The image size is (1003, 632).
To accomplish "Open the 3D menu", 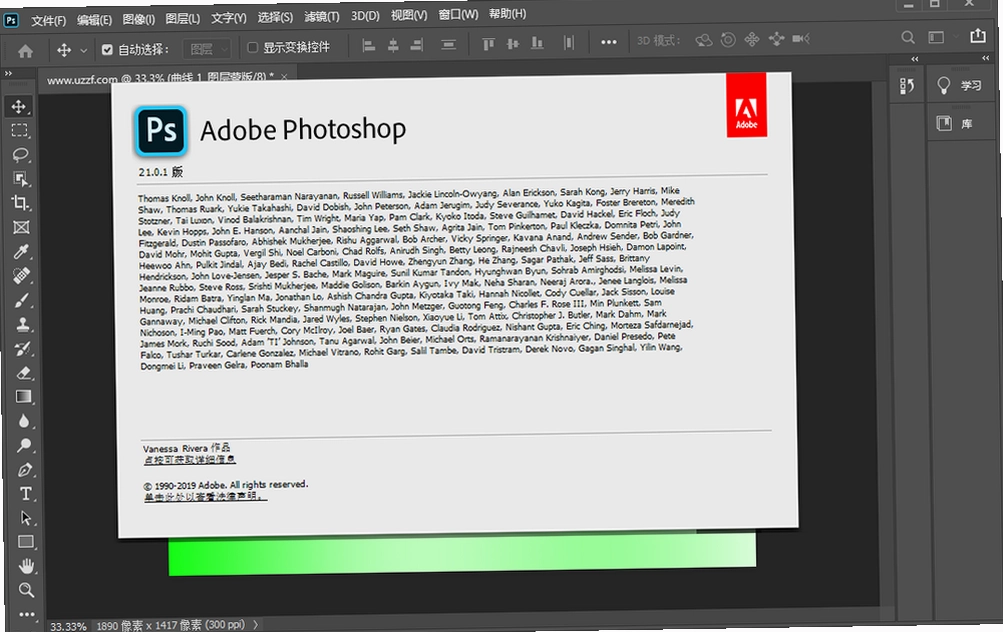I will coord(365,15).
